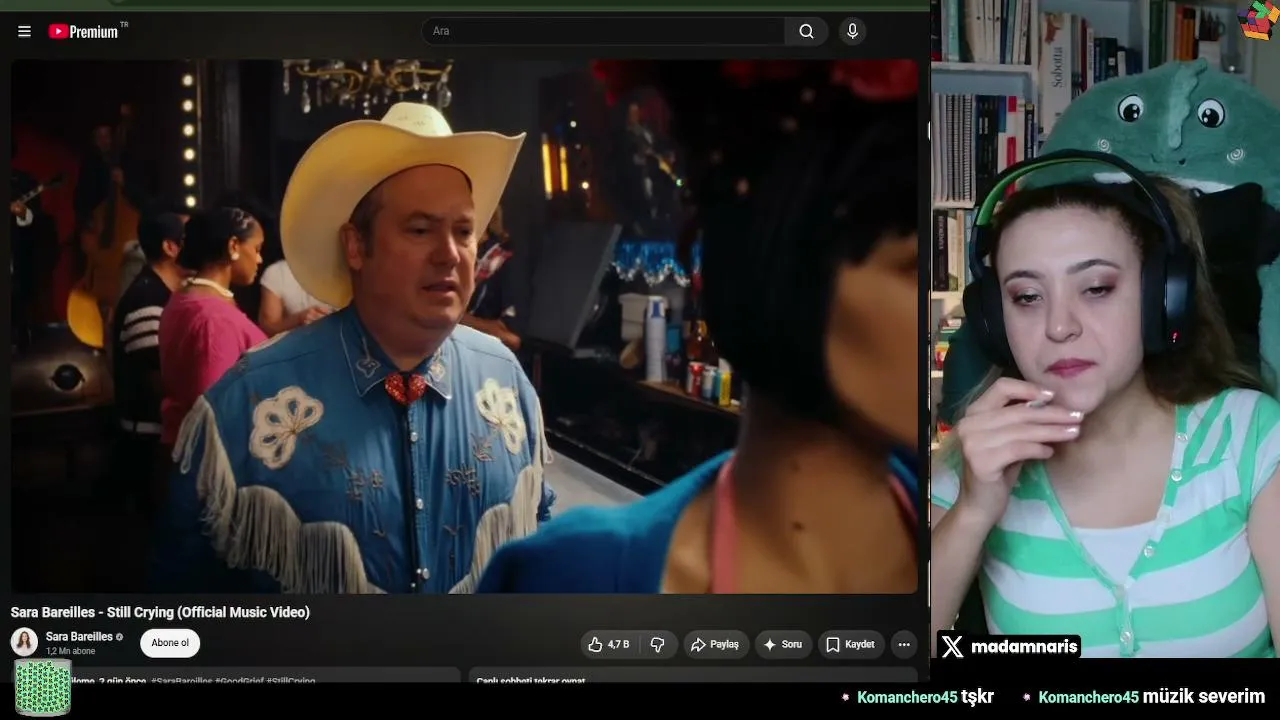The image size is (1280, 720).
Task: Click the colorful cube logo on webcam
Action: click(x=1258, y=19)
